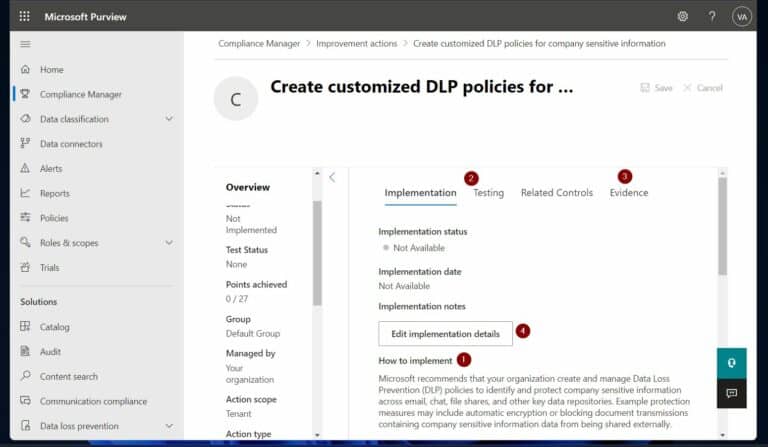Viewport: 768px width, 447px height.
Task: Click the Data connectors icon
Action: [x=25, y=143]
